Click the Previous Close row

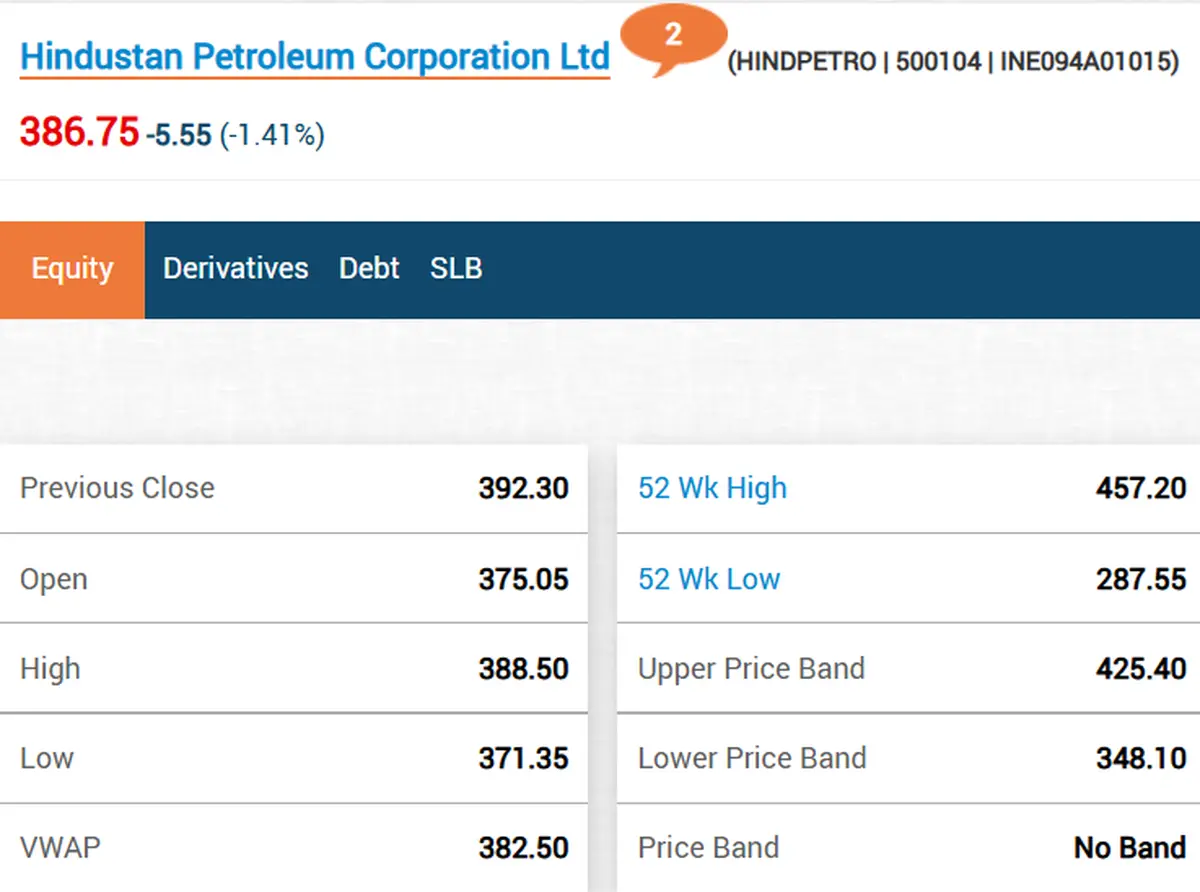pyautogui.click(x=293, y=488)
